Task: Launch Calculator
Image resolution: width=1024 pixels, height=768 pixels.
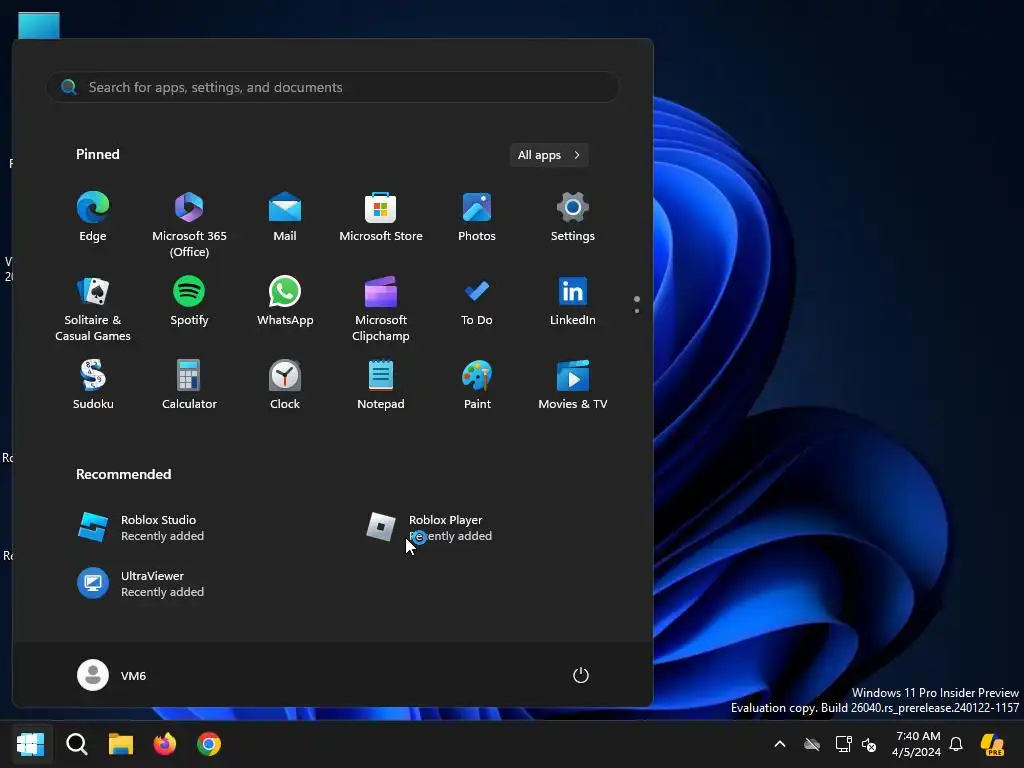Action: [189, 385]
